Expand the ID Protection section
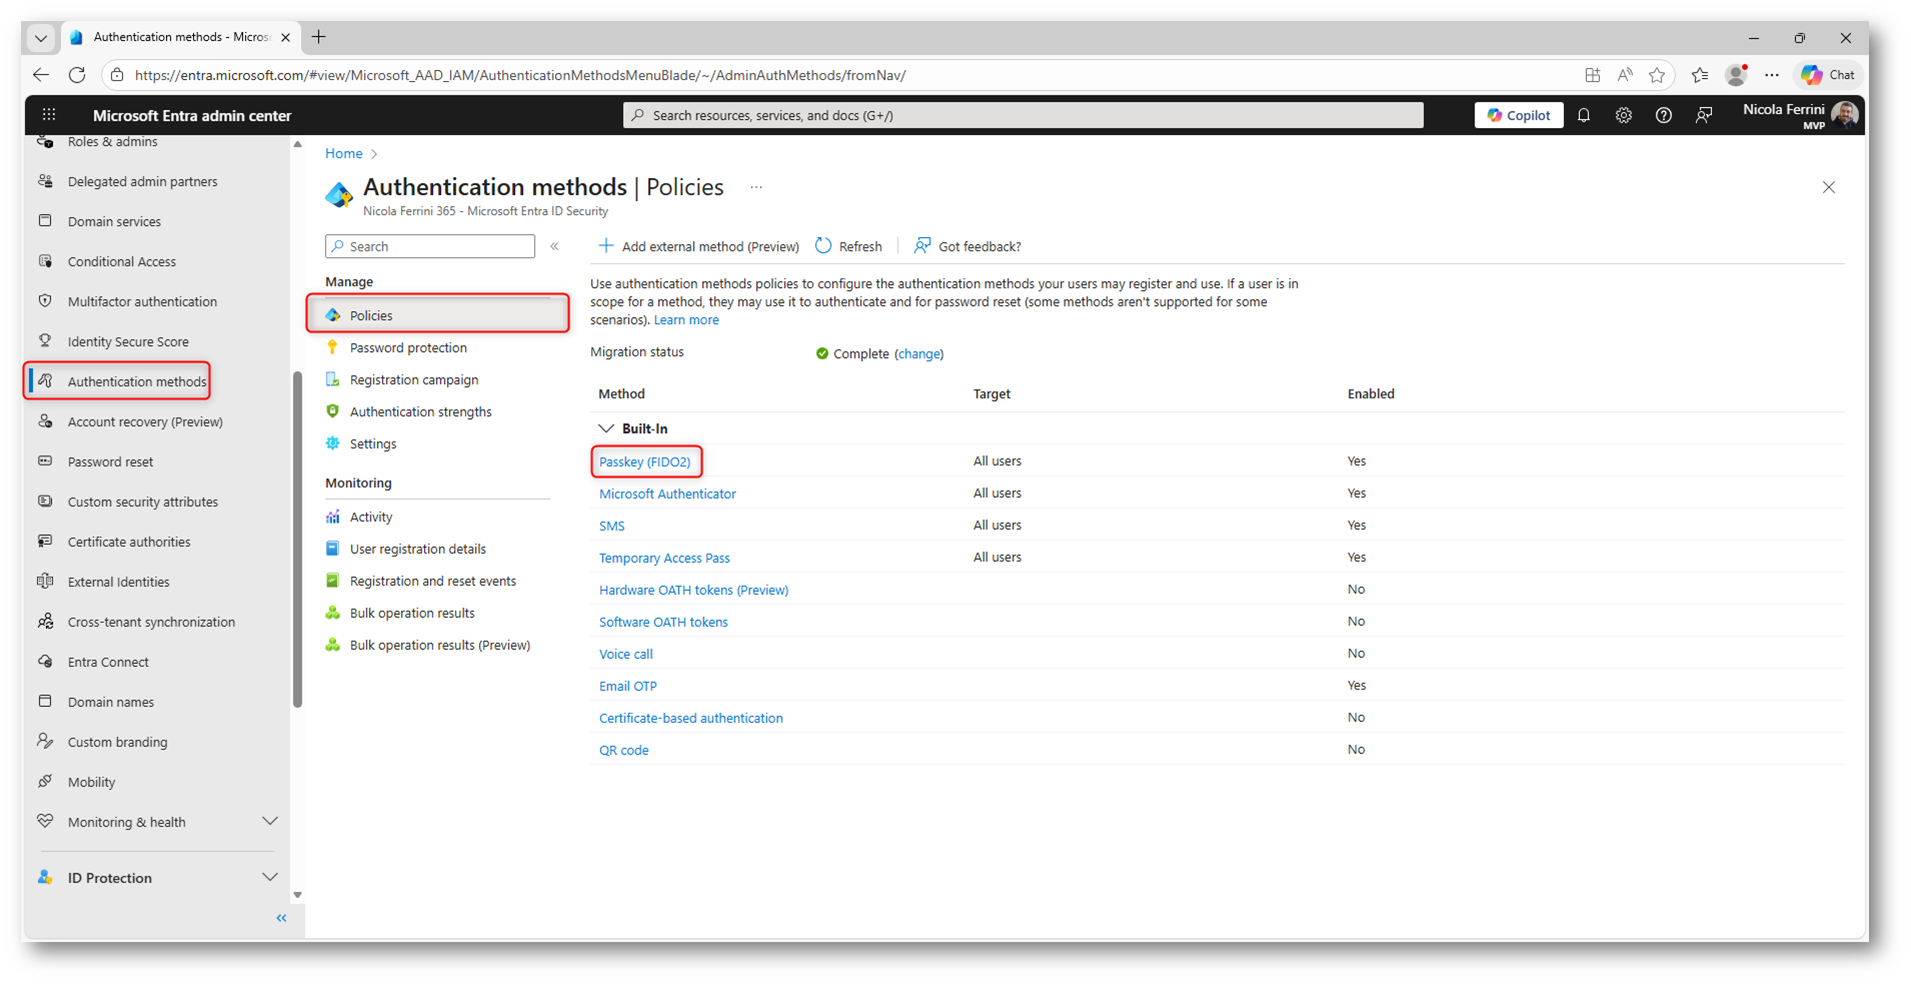1911x984 pixels. point(269,877)
